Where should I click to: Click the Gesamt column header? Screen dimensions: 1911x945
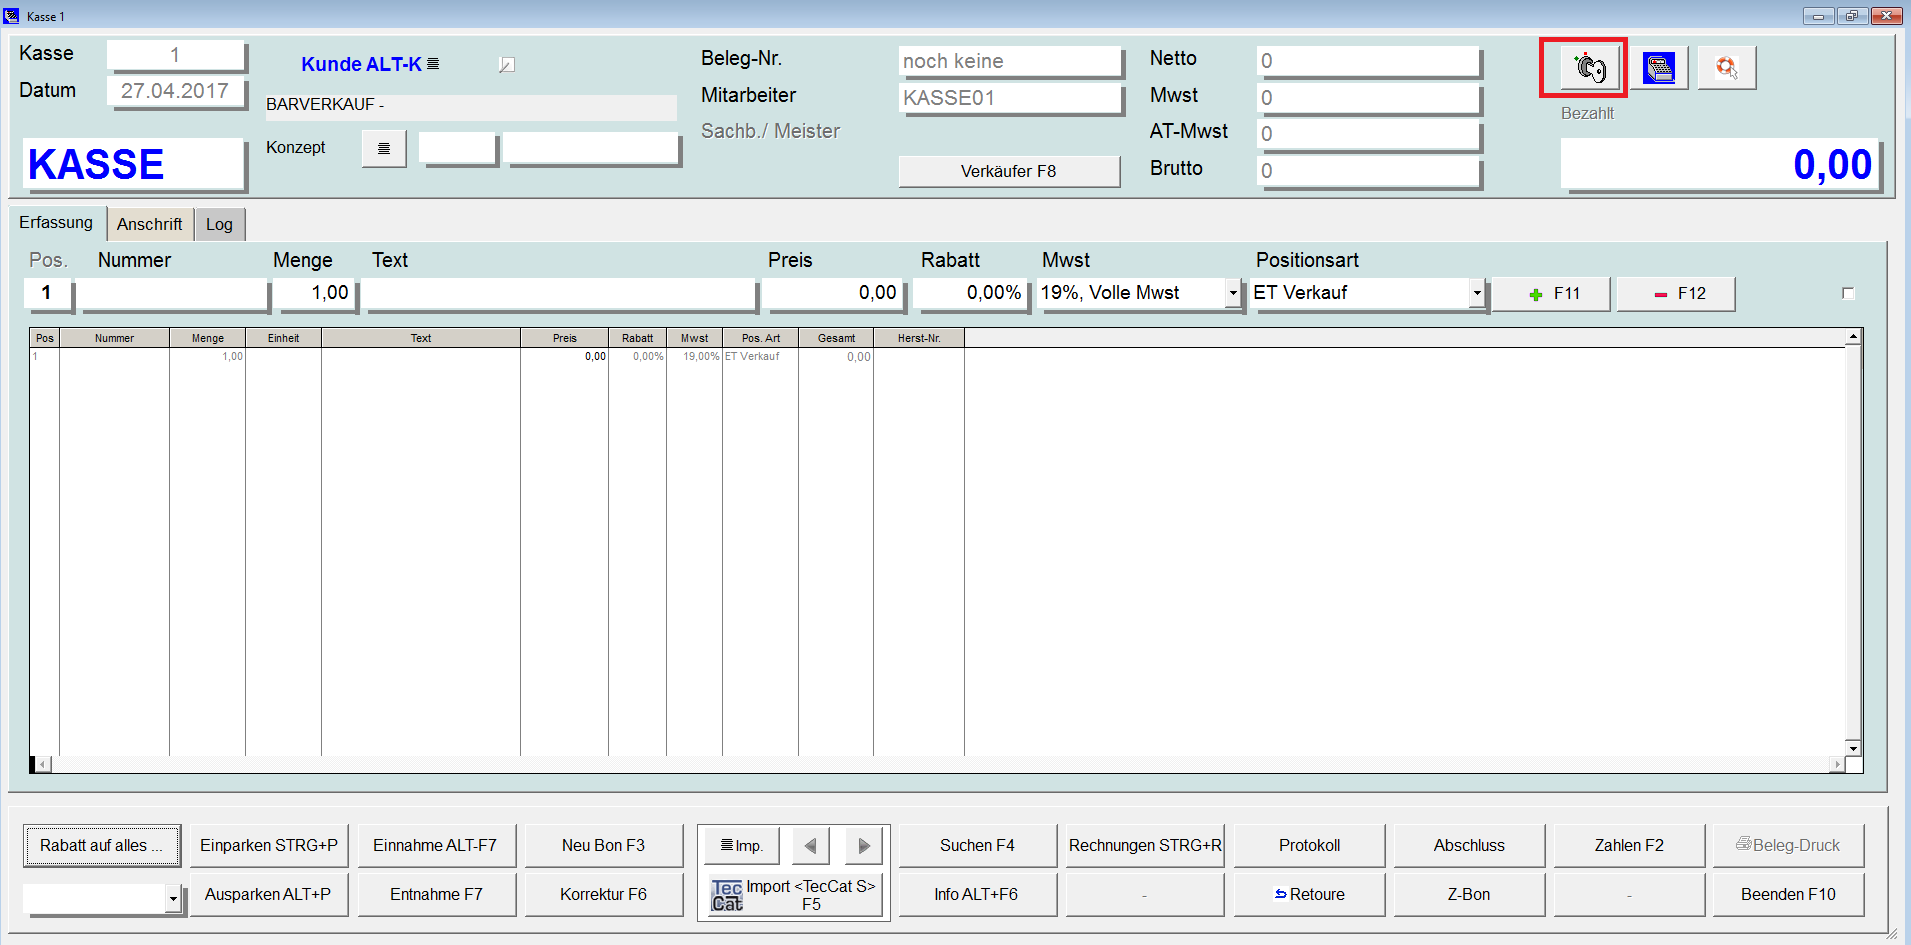(x=836, y=338)
